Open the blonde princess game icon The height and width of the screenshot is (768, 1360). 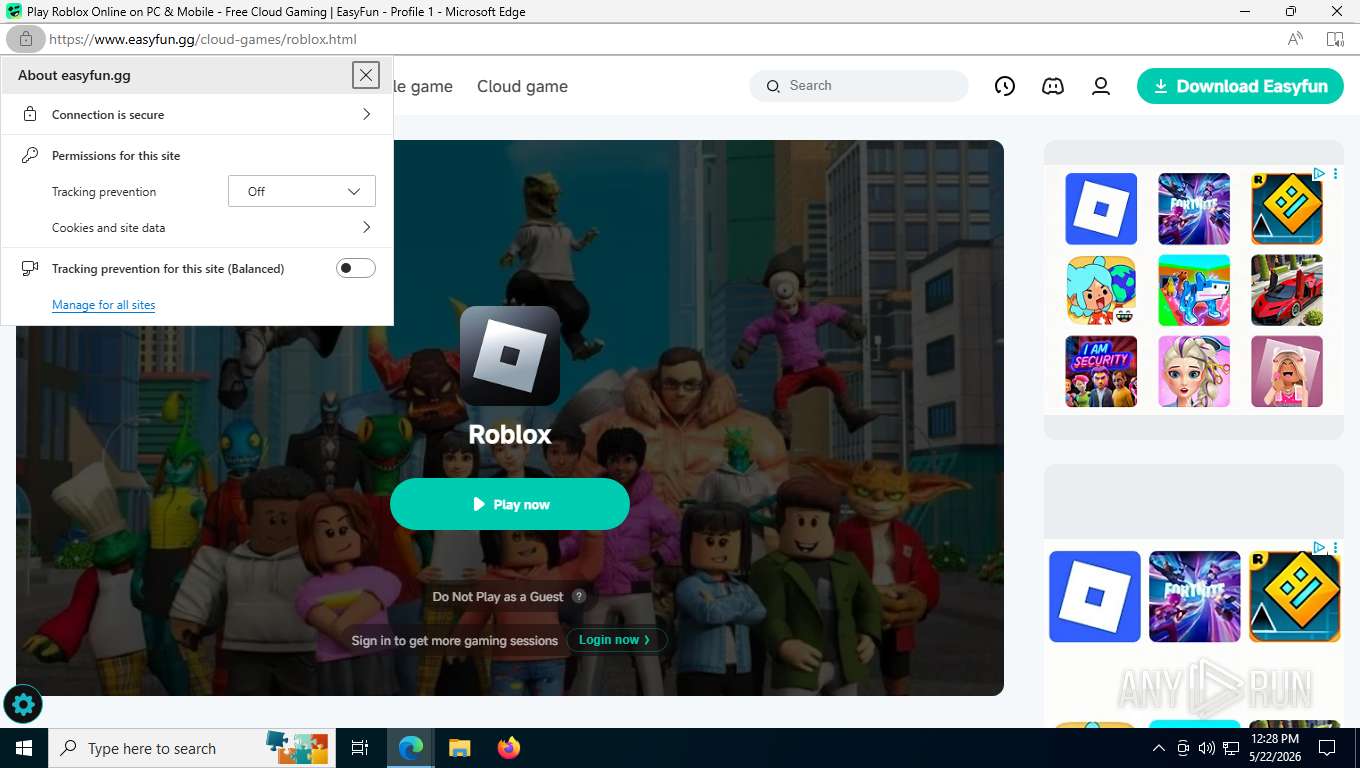(1194, 371)
